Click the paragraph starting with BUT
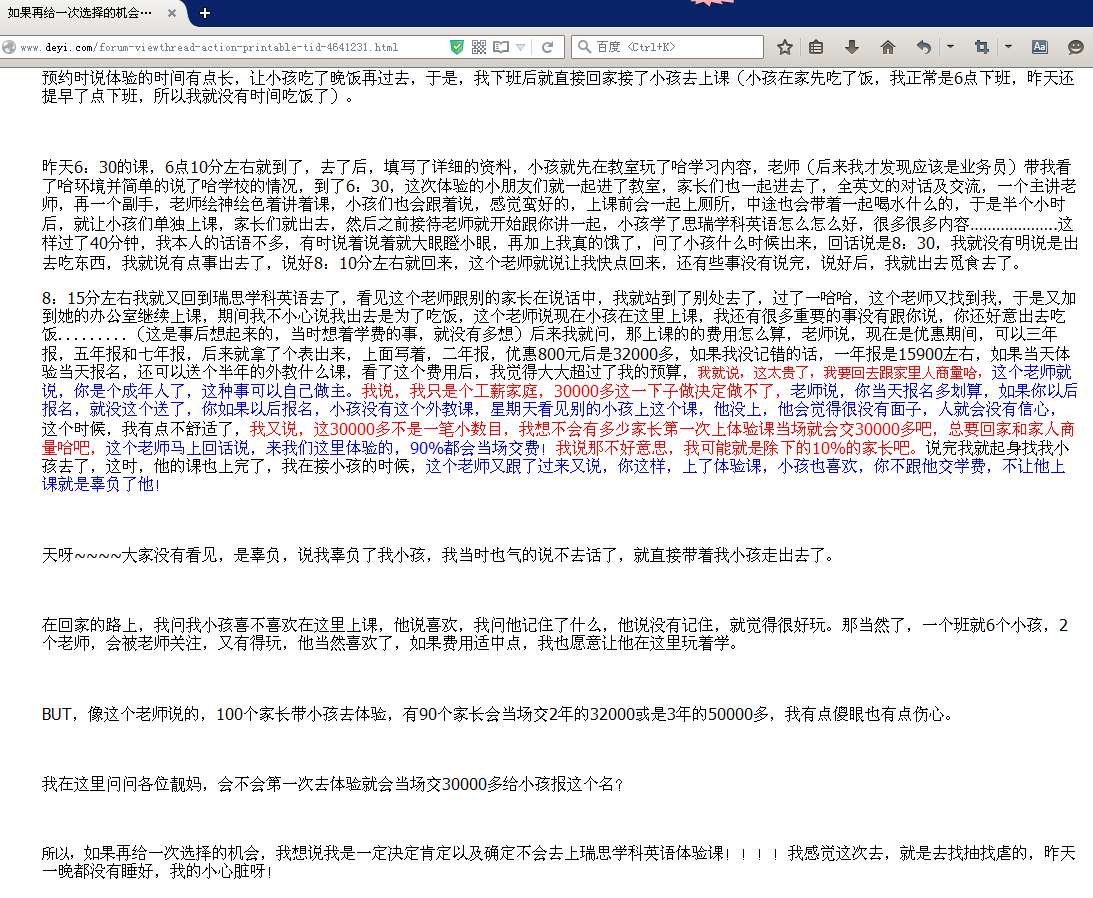This screenshot has height=898, width=1093. coord(496,715)
